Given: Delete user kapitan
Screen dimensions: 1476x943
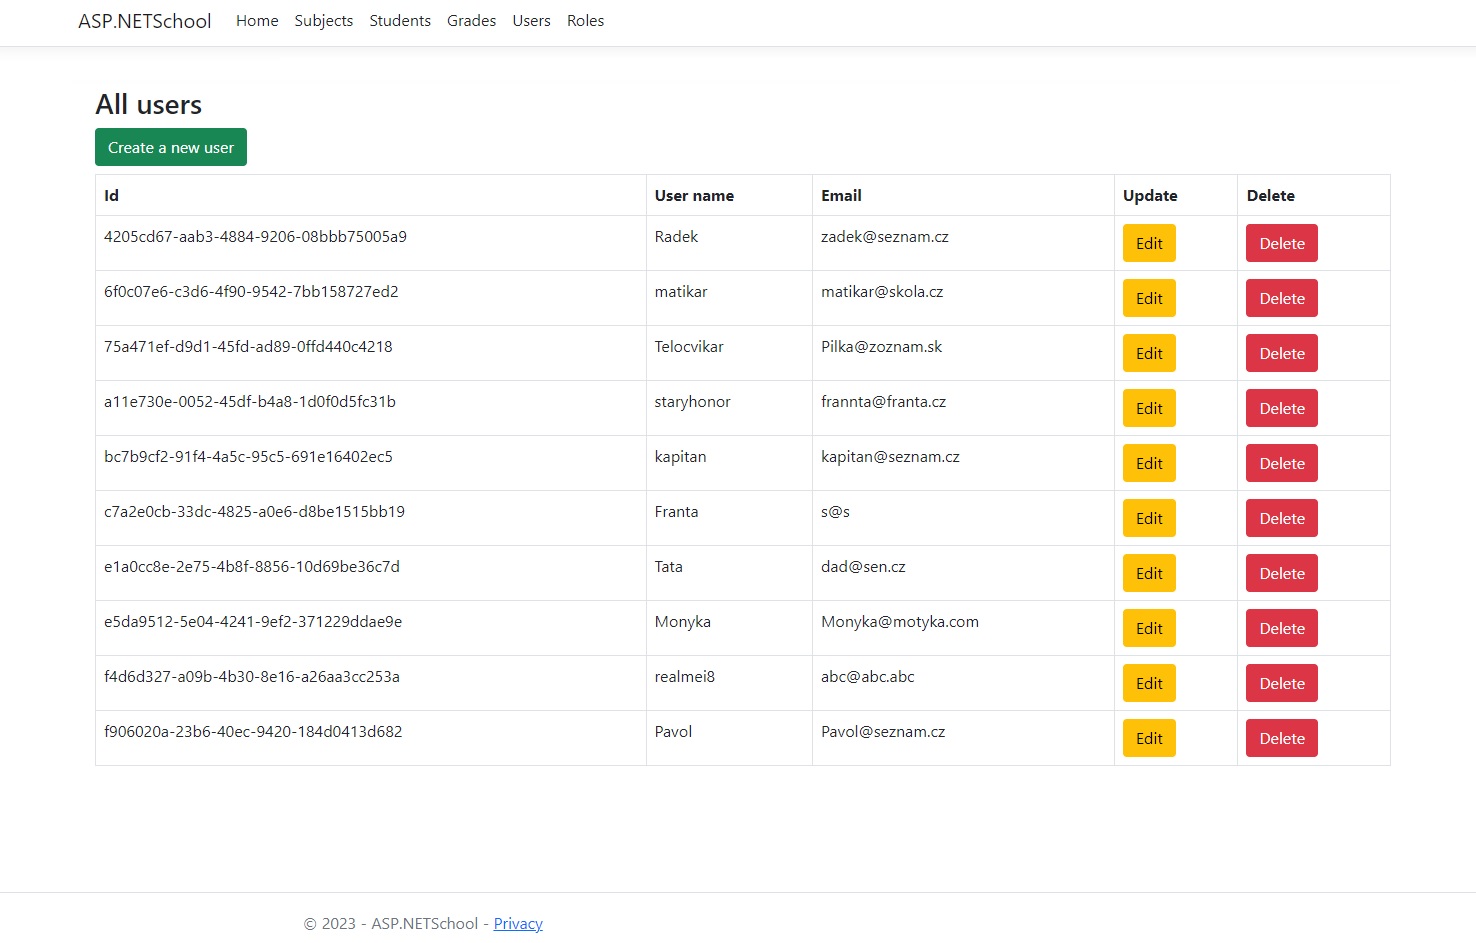Looking at the screenshot, I should tap(1282, 463).
